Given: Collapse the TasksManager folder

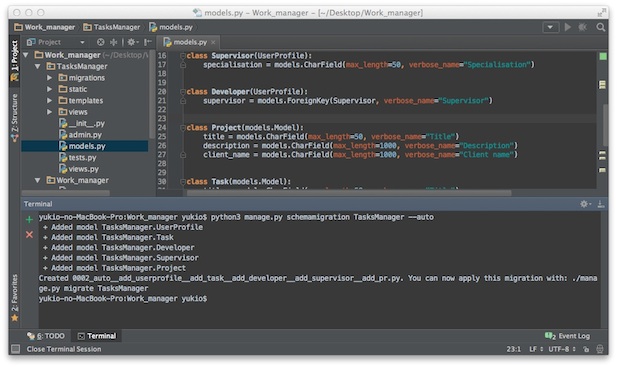Looking at the screenshot, I should click(38, 66).
